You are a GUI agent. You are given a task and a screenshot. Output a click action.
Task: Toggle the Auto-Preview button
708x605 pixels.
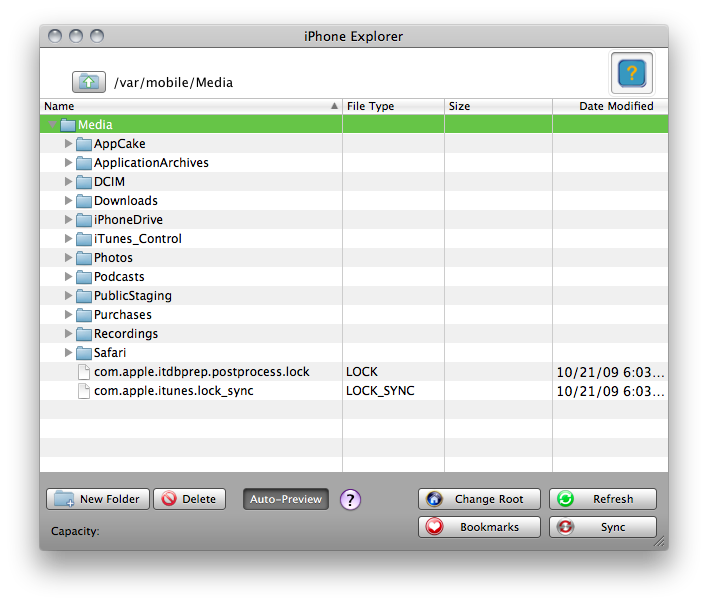pos(286,499)
